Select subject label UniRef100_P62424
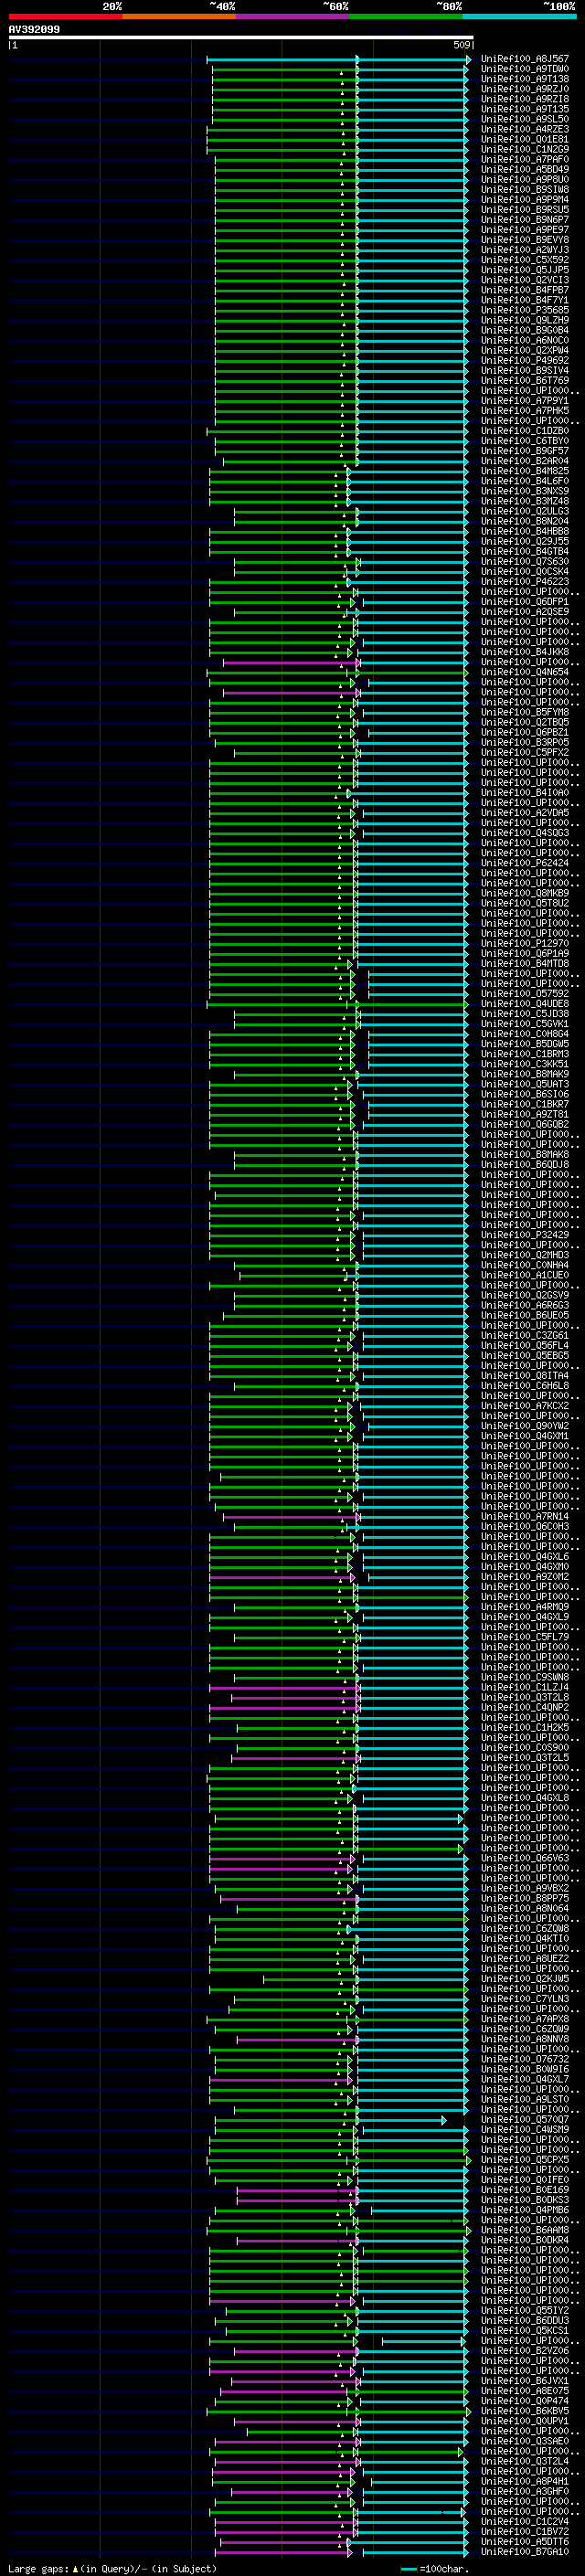The width and height of the screenshot is (585, 2576). click(x=525, y=862)
